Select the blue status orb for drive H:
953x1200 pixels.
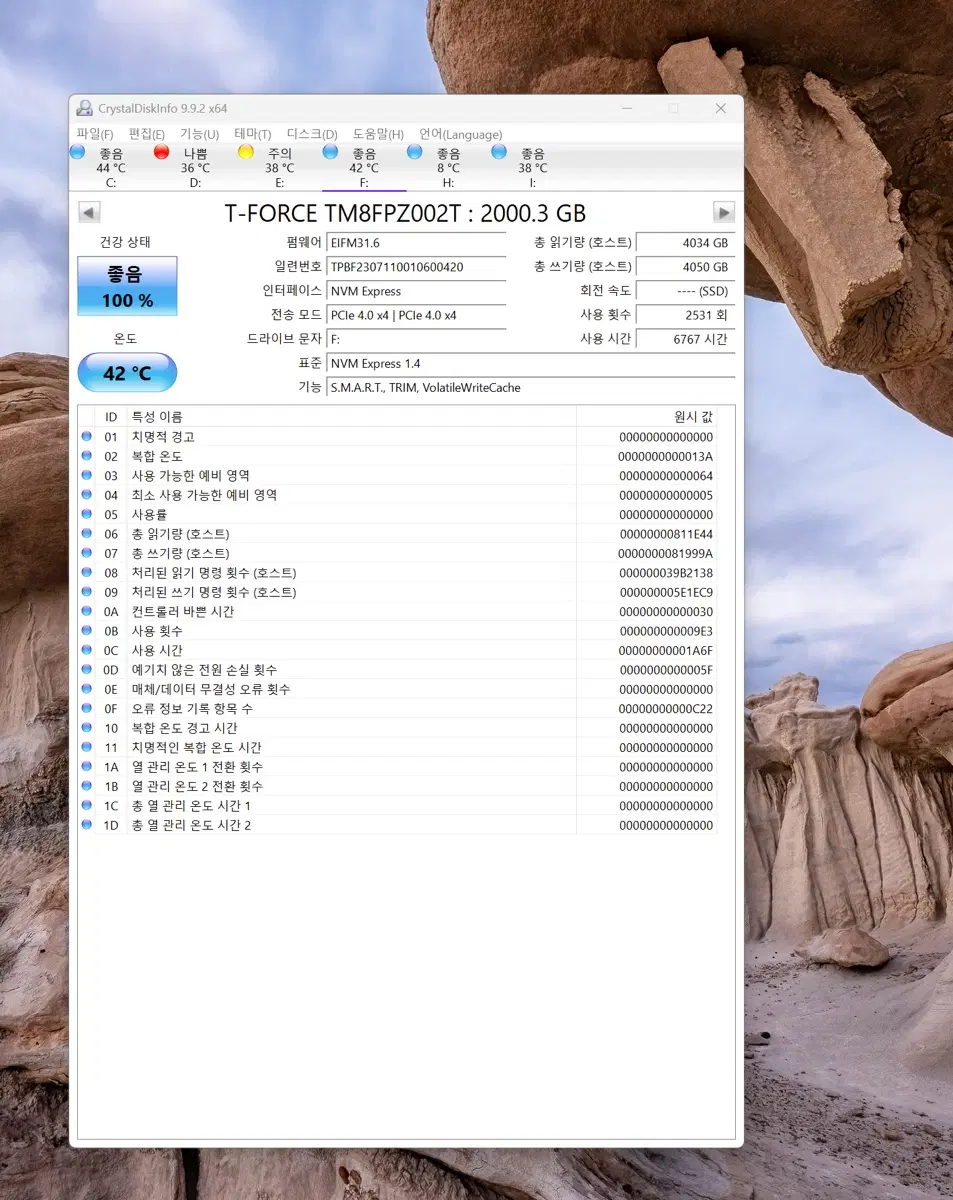click(x=414, y=152)
